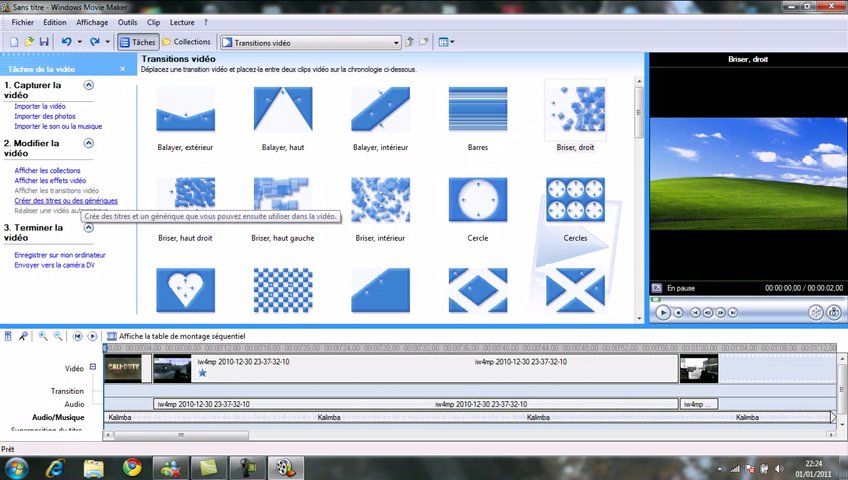Open the Fichier menu
848x480 pixels.
[x=22, y=21]
